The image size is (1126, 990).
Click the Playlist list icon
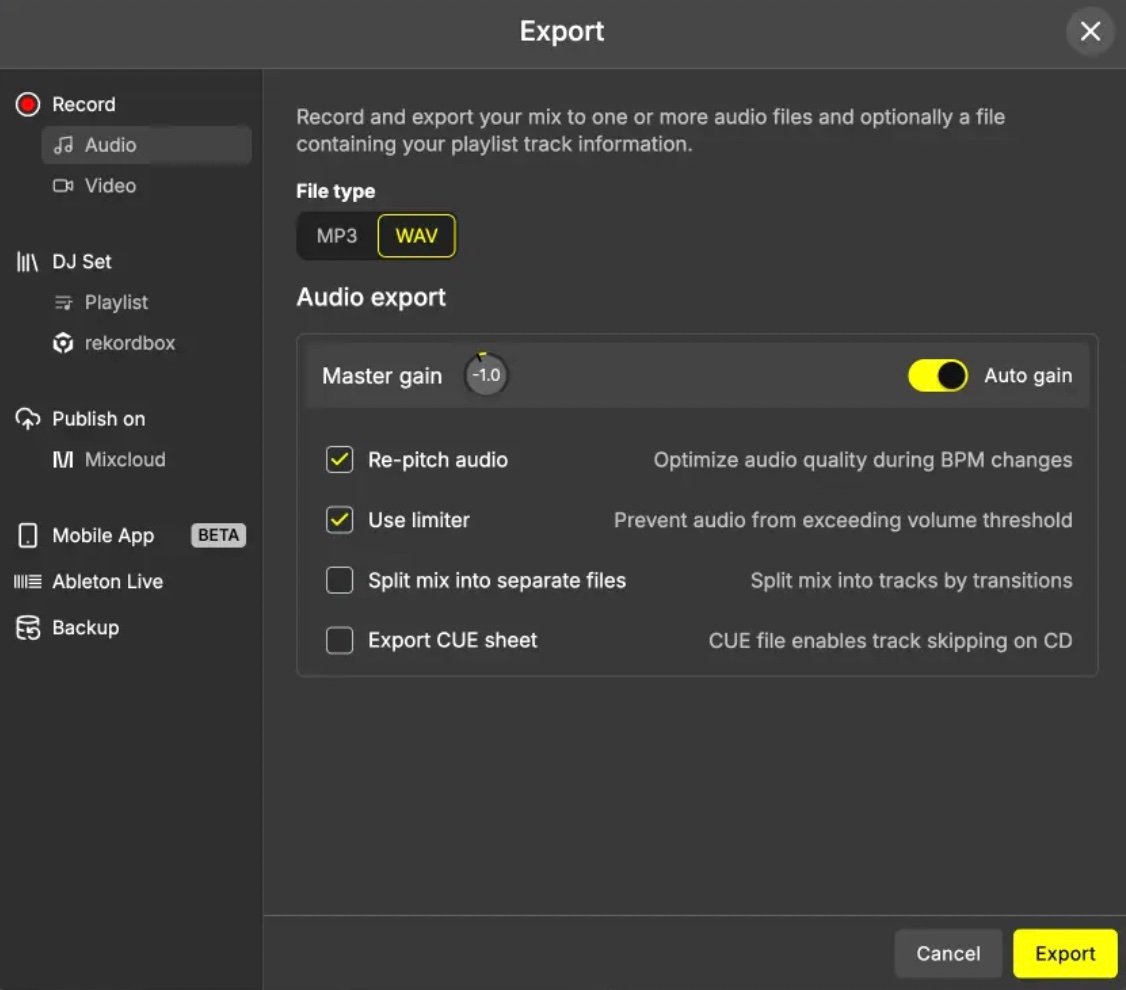point(63,303)
